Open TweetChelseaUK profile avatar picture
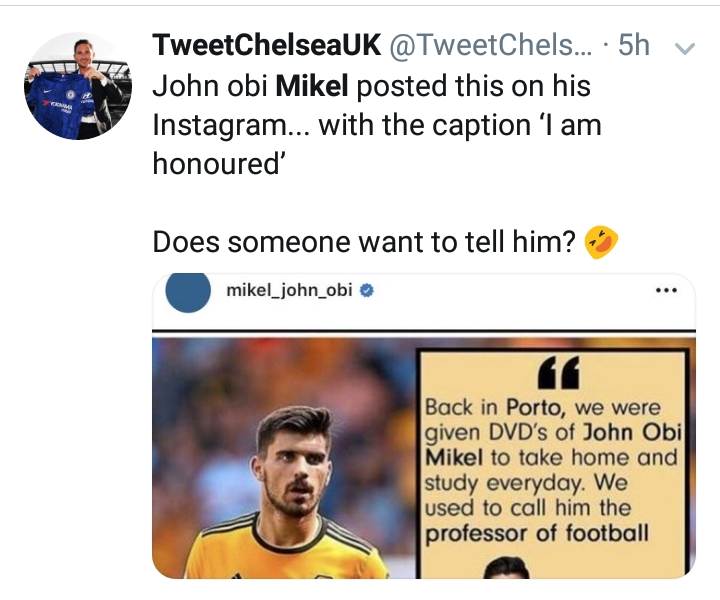Screen dimensions: 720x600 pyautogui.click(x=78, y=85)
